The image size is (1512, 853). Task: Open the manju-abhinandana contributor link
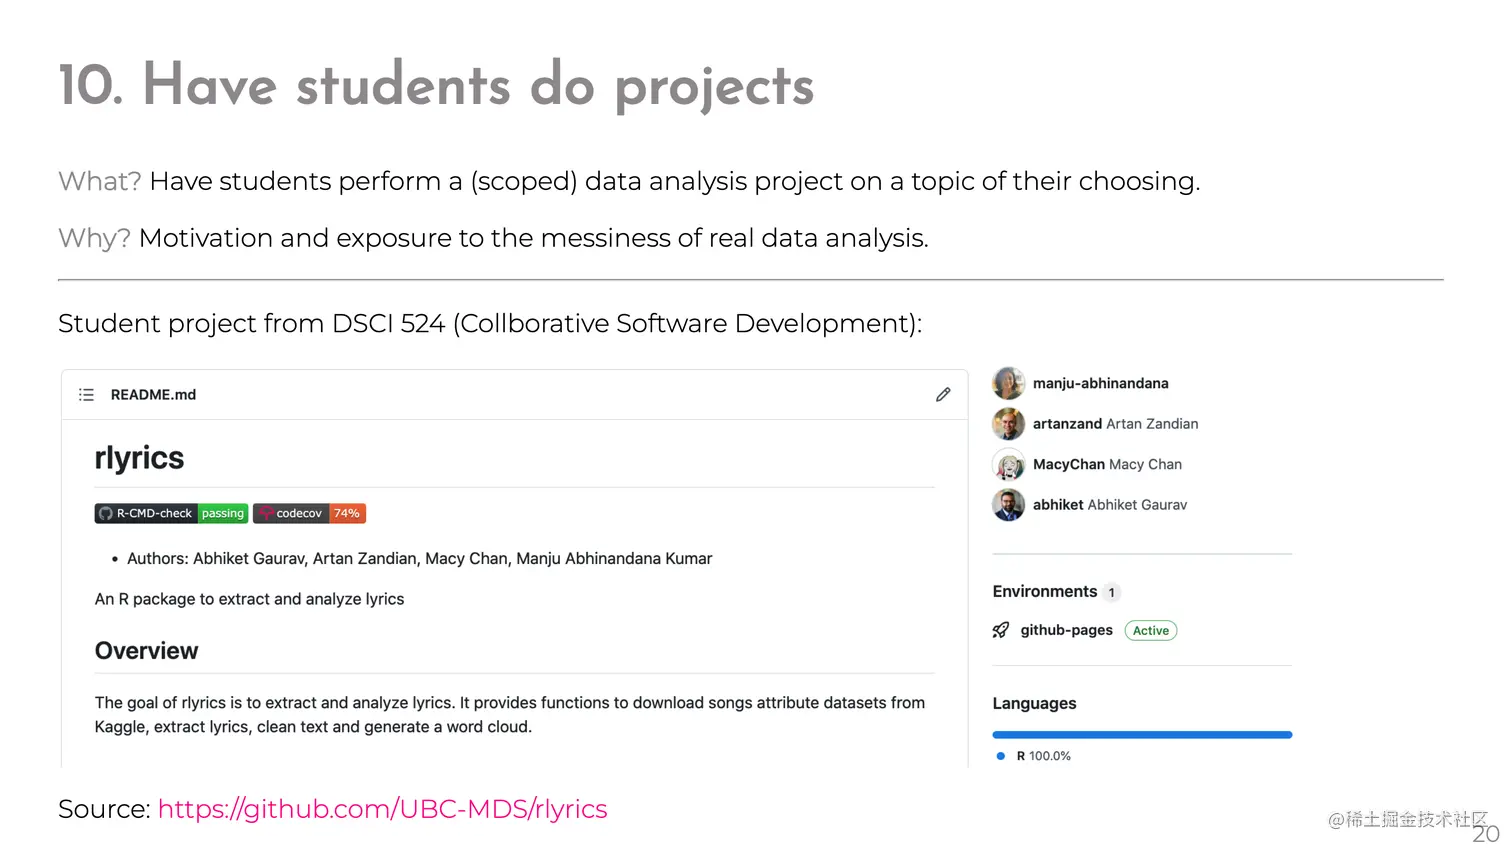[1100, 383]
